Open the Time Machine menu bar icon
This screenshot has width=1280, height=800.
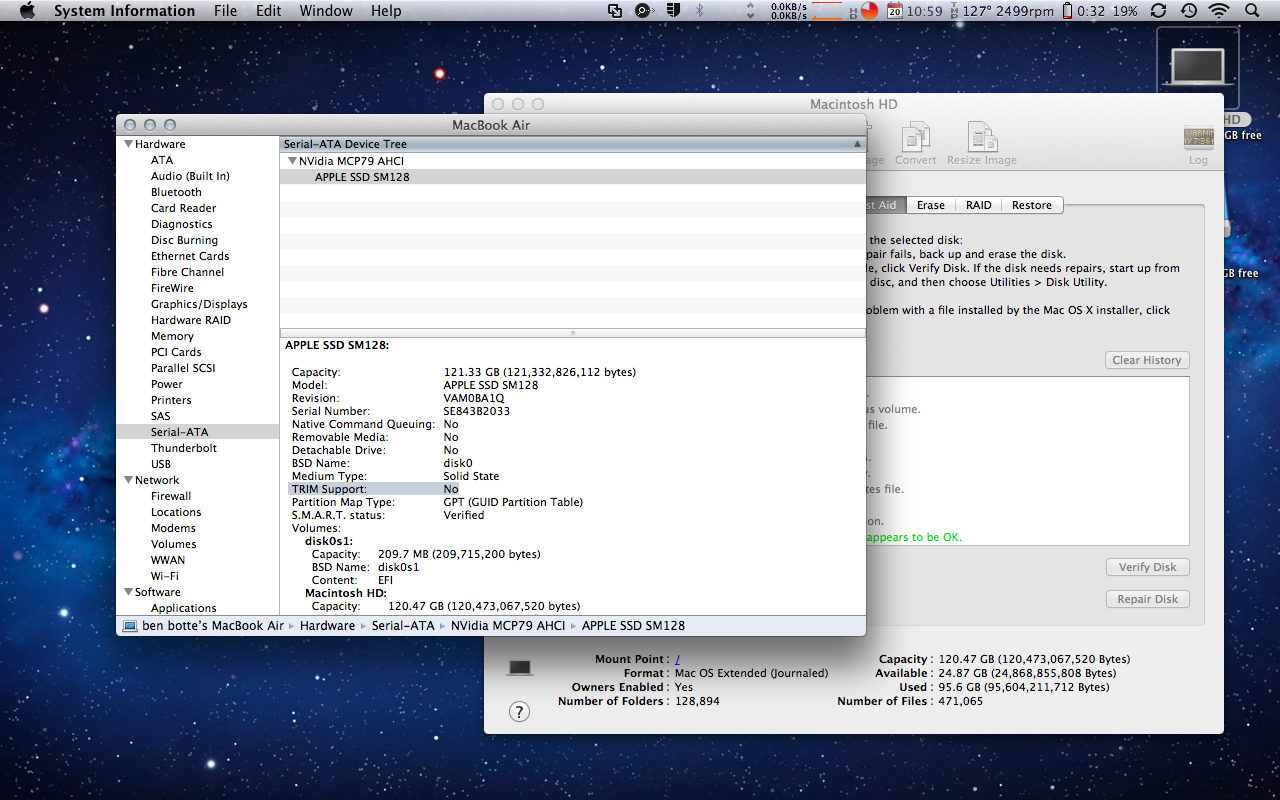(x=1188, y=11)
